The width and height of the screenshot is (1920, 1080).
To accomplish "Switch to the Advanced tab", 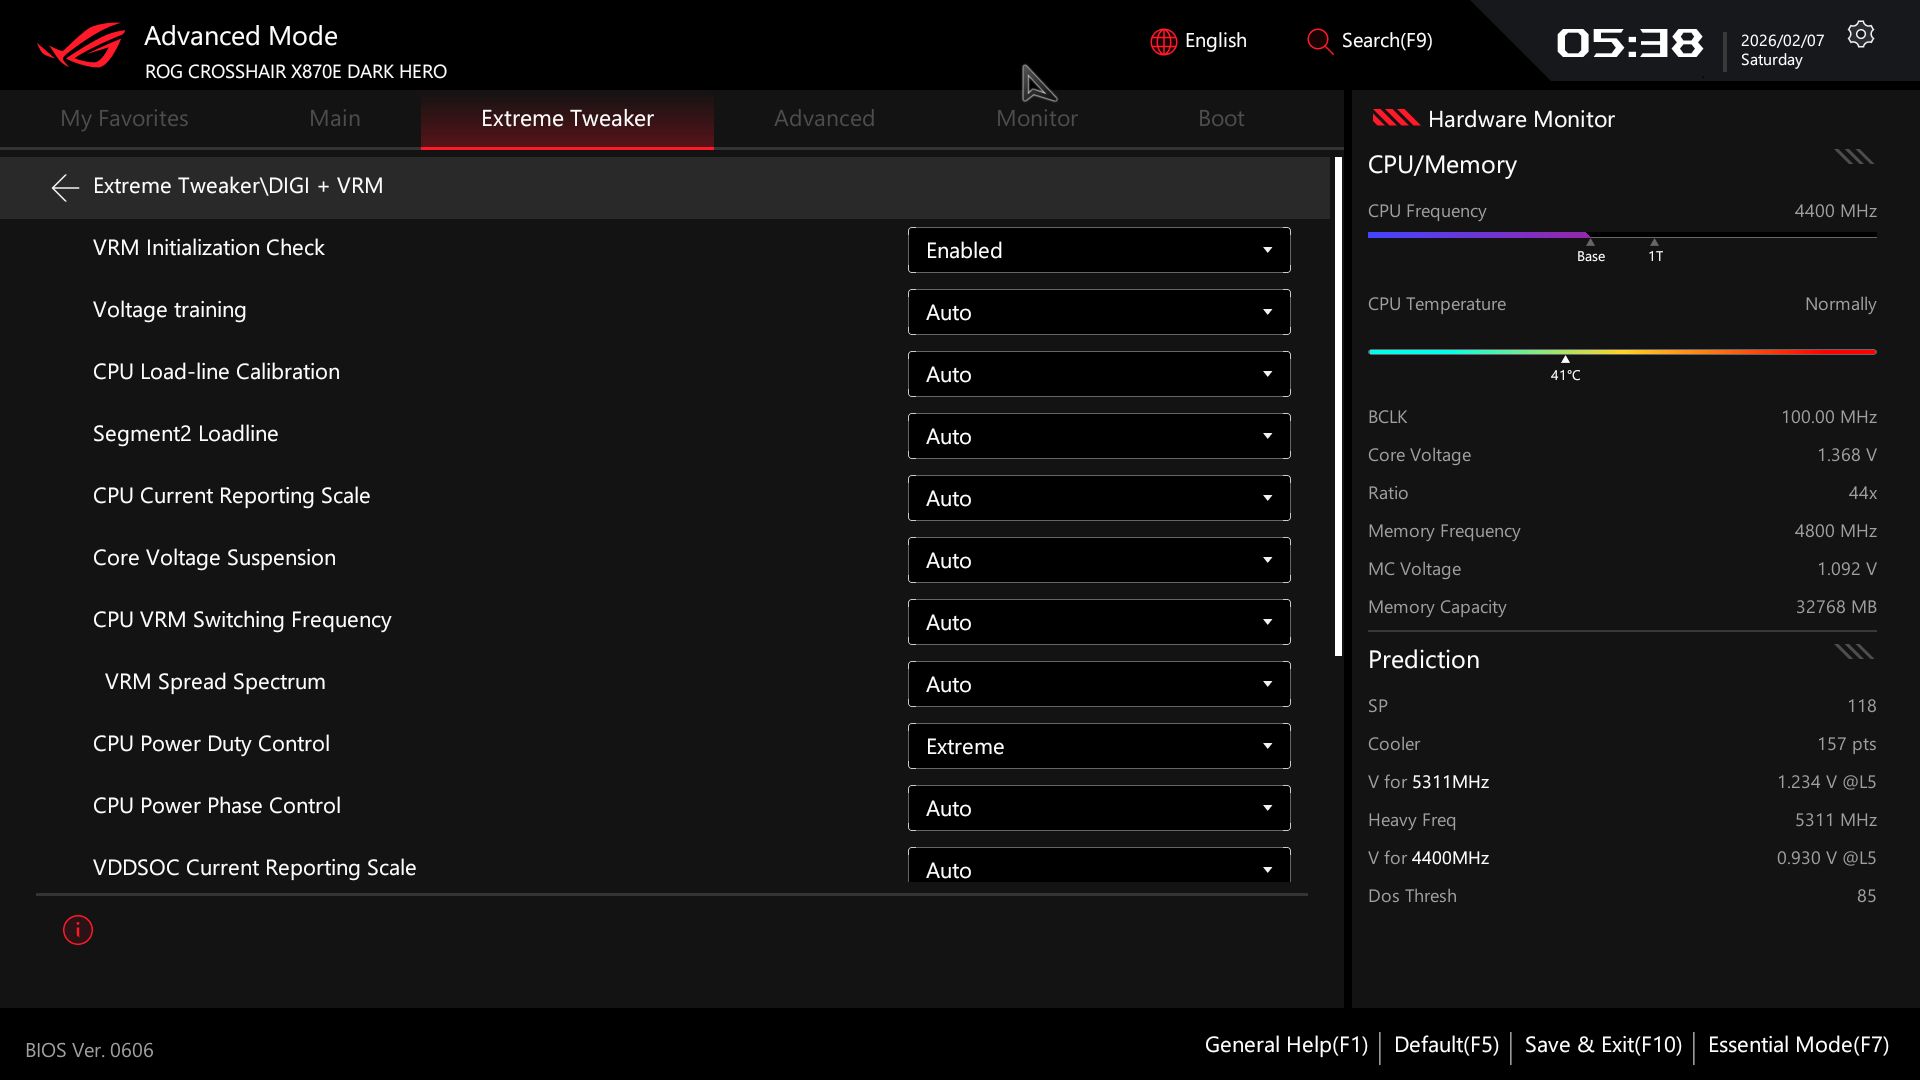I will [x=823, y=119].
